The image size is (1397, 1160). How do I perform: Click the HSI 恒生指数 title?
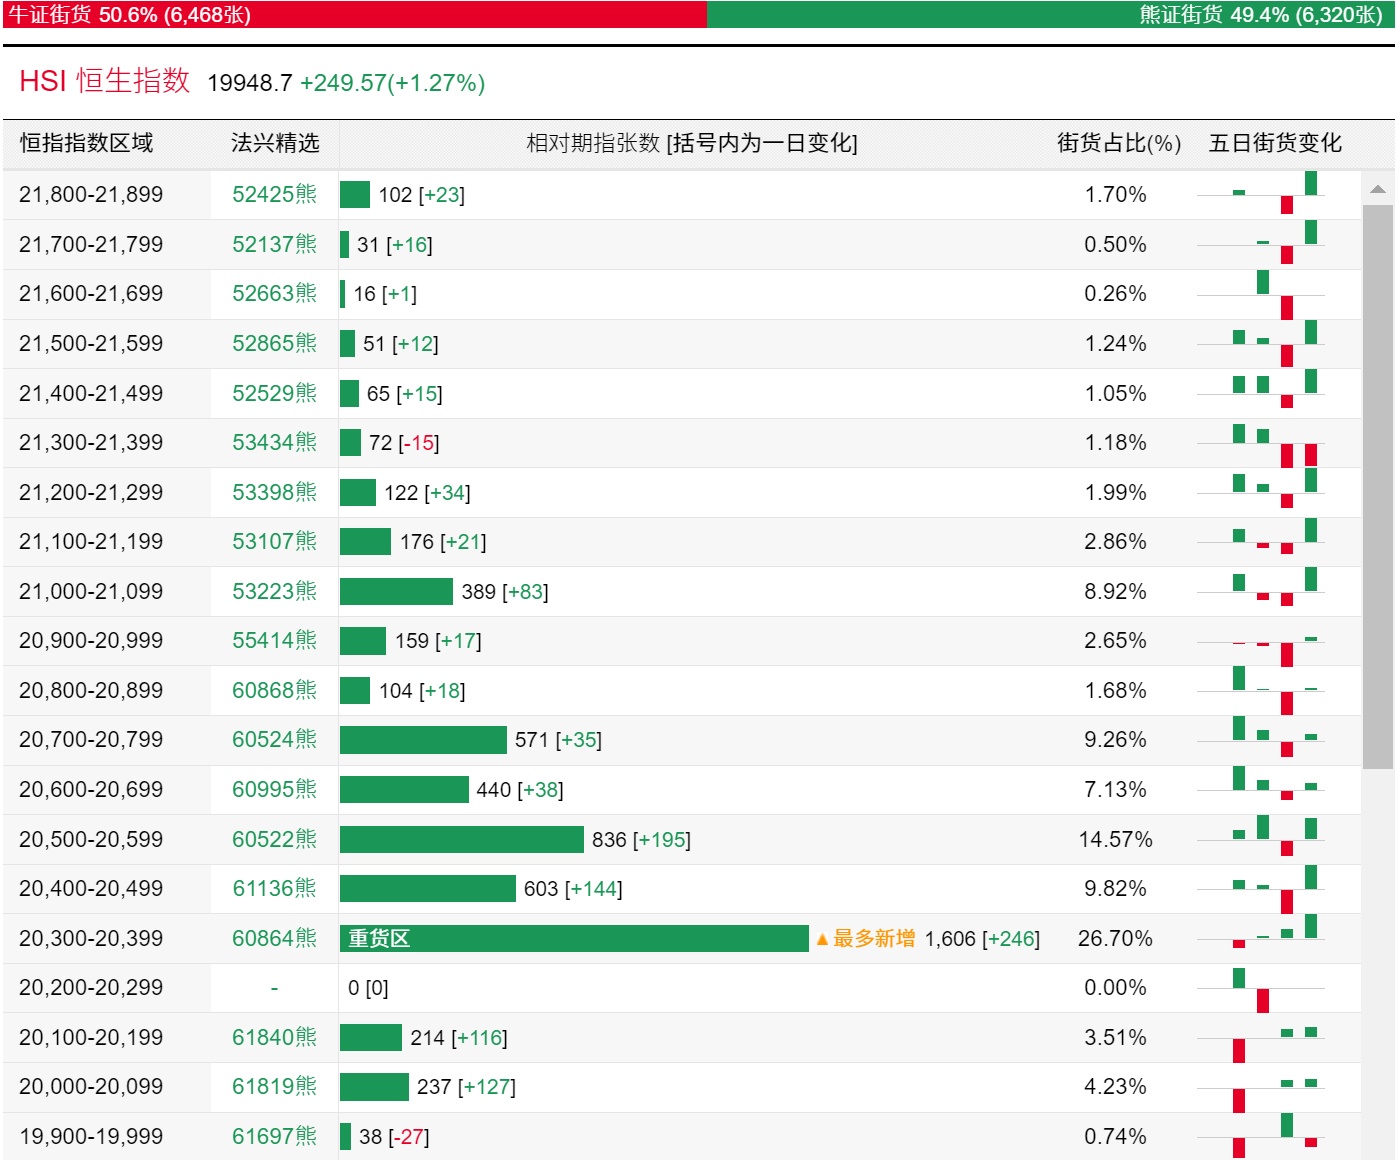tap(105, 81)
